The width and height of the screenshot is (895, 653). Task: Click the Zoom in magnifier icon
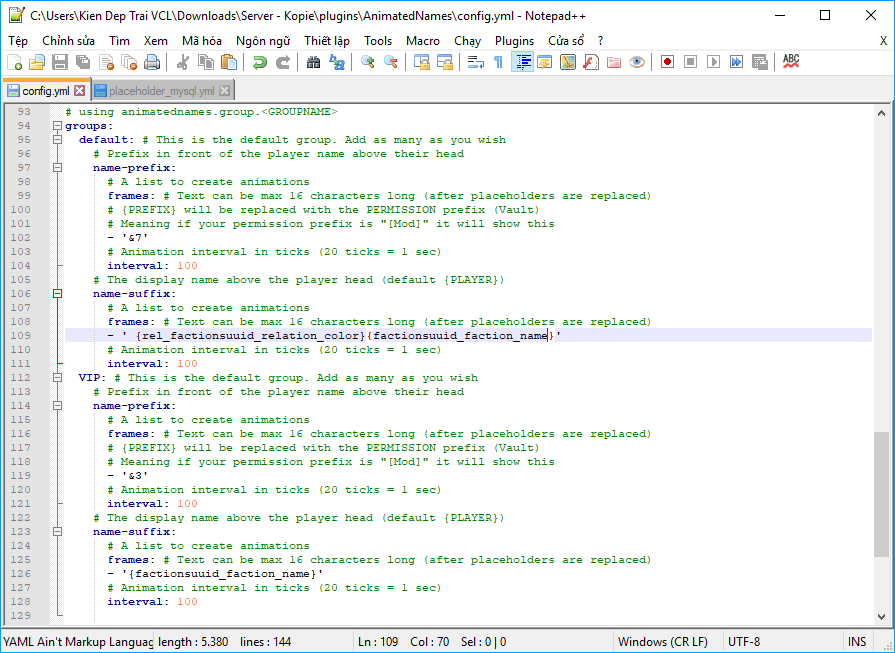(368, 62)
